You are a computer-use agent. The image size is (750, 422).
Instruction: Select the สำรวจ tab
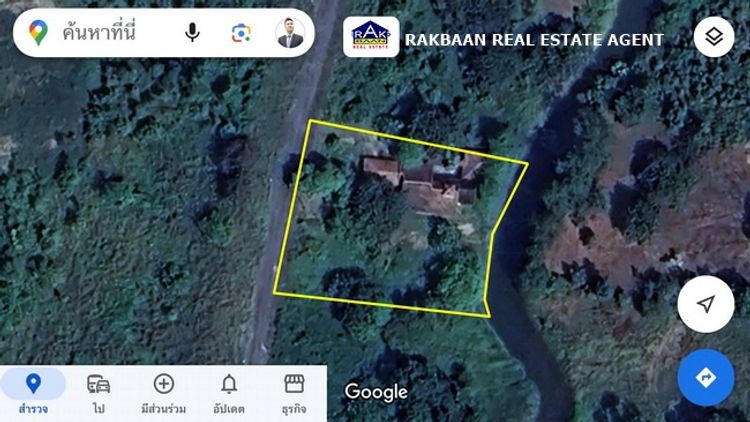(x=33, y=394)
